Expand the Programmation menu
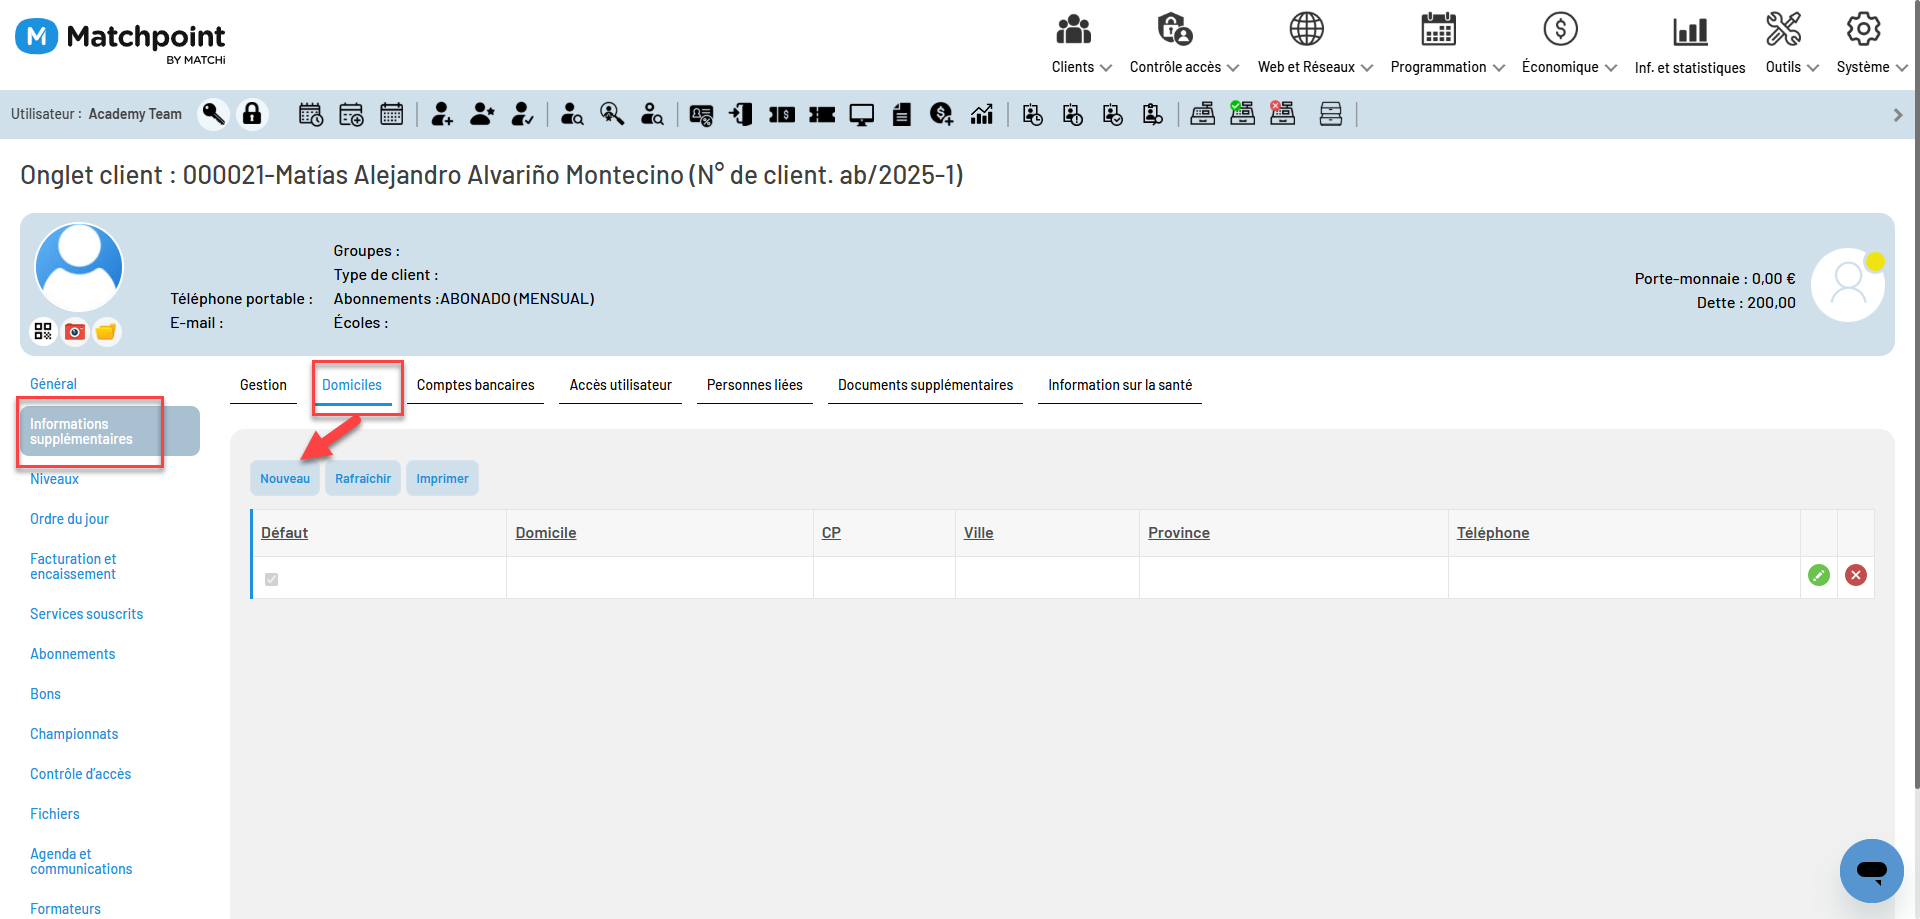The width and height of the screenshot is (1920, 919). 1447,45
